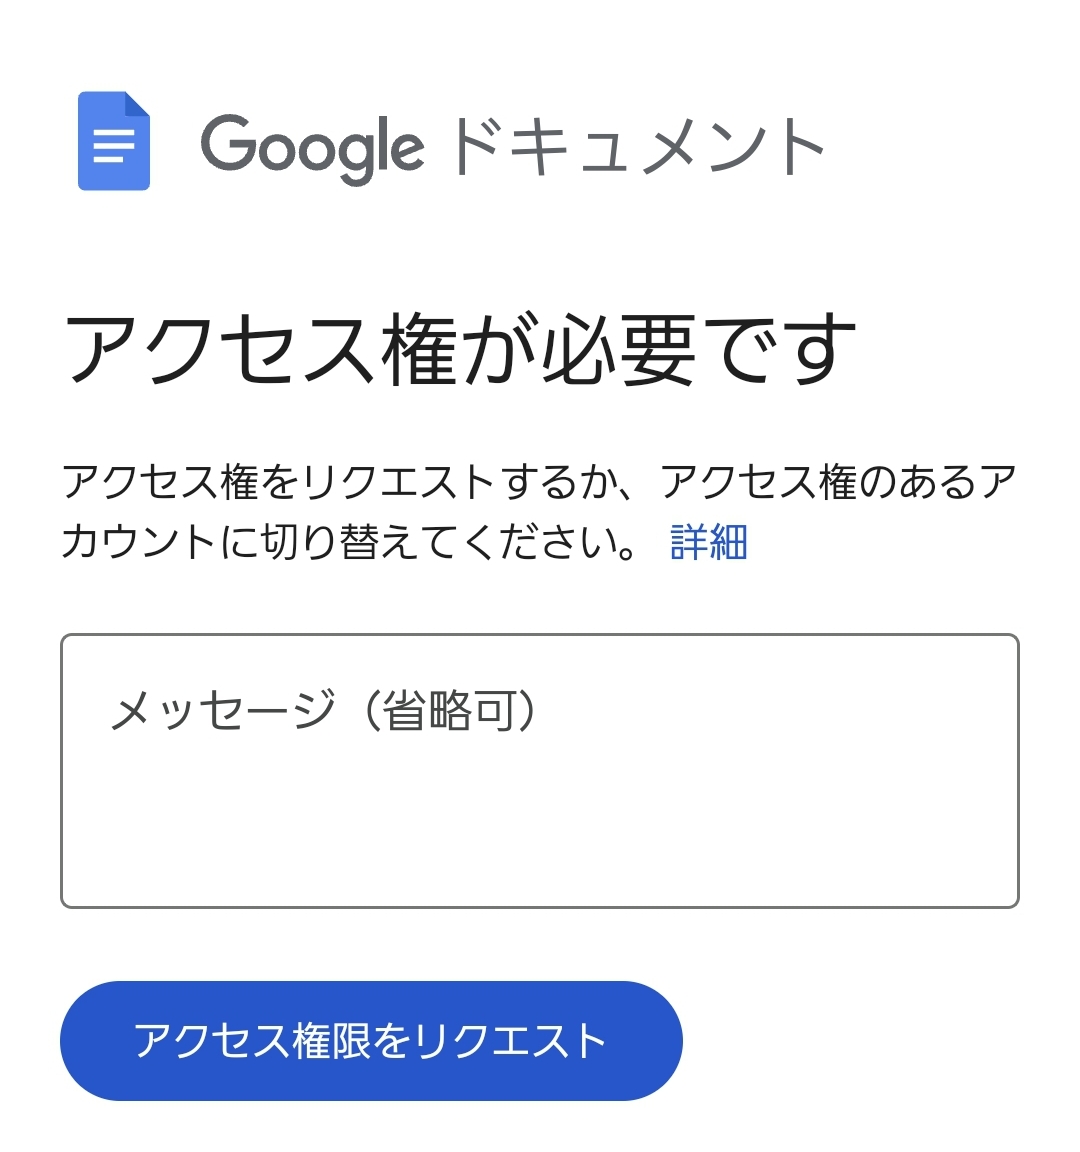
Task: Click the description line starting アクセス権をリクエストするか
Action: (x=539, y=482)
